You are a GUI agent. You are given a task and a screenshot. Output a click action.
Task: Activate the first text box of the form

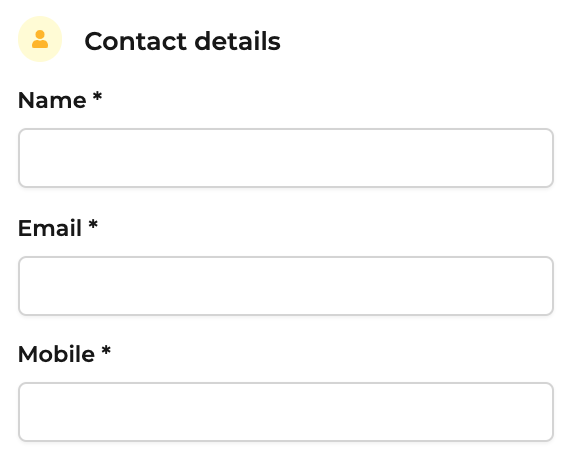click(x=286, y=158)
